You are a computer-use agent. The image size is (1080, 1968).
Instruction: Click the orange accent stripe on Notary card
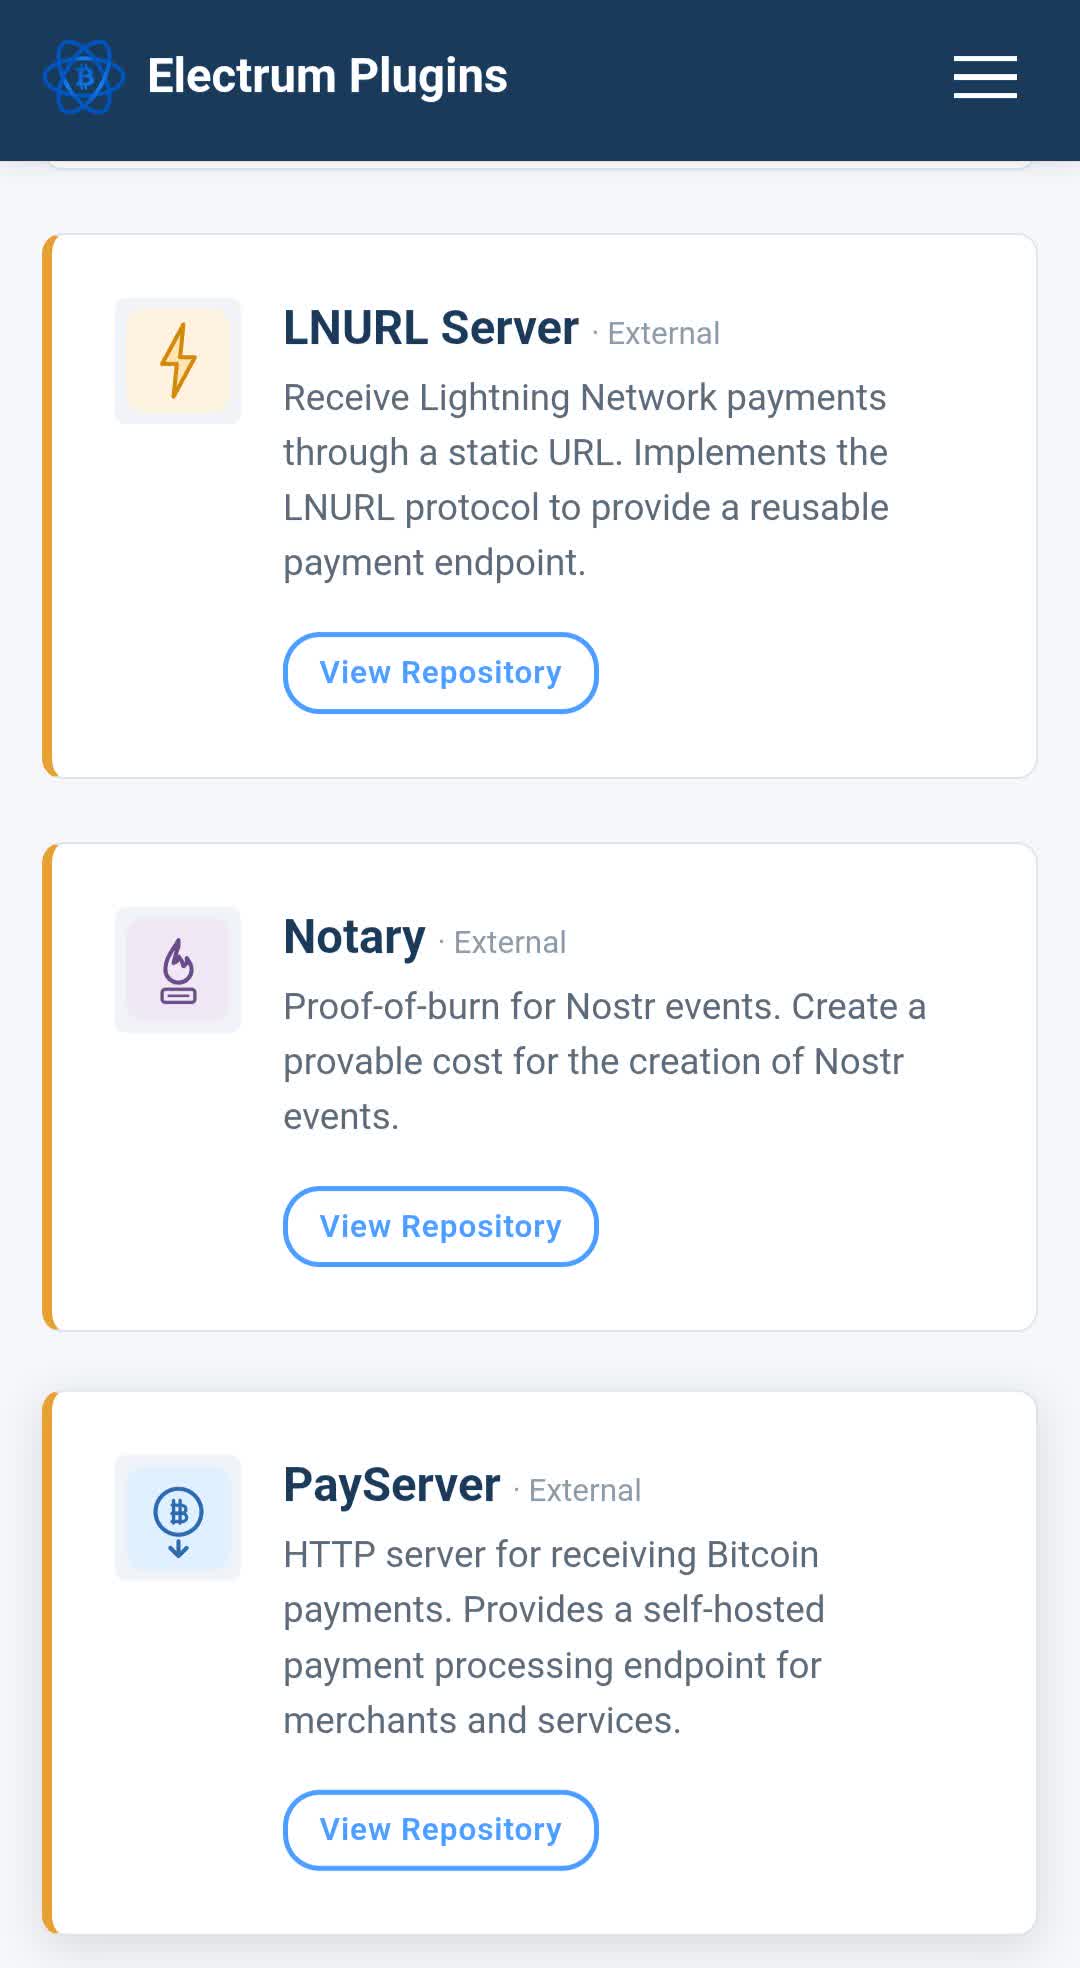click(47, 1087)
